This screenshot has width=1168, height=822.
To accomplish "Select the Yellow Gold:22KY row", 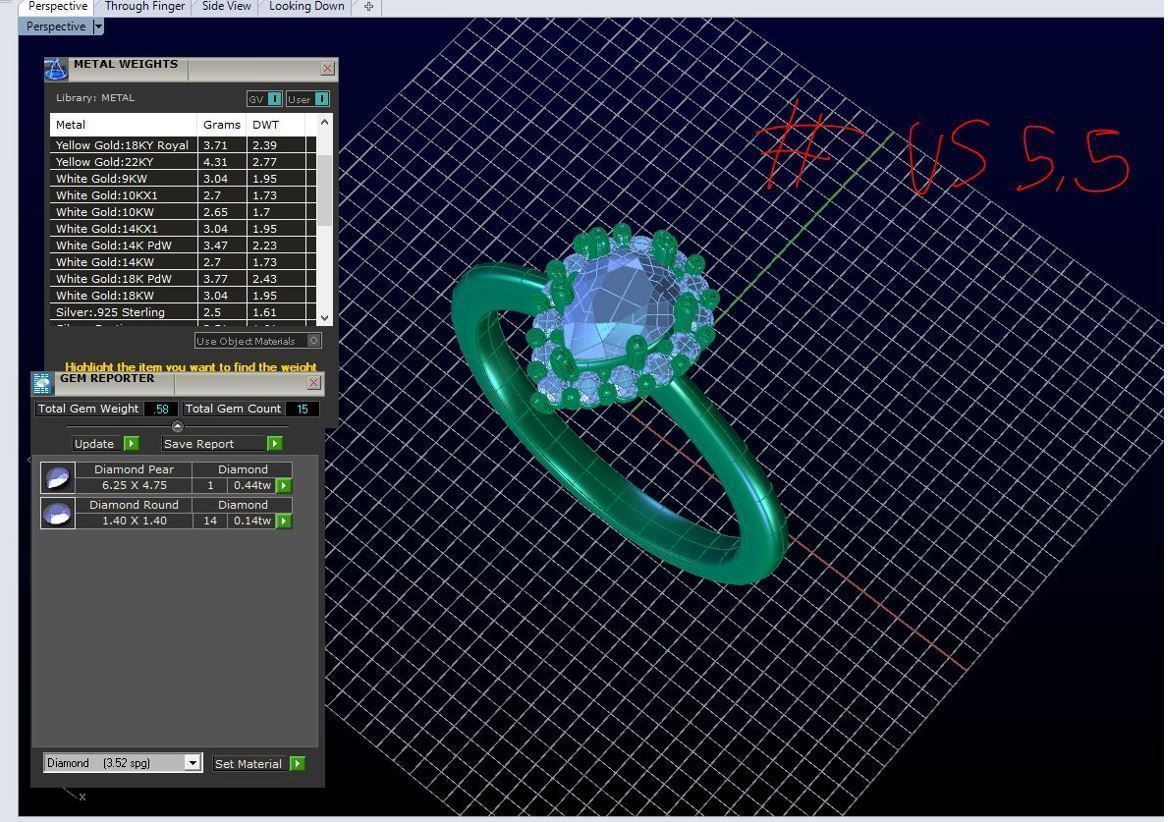I will point(183,162).
